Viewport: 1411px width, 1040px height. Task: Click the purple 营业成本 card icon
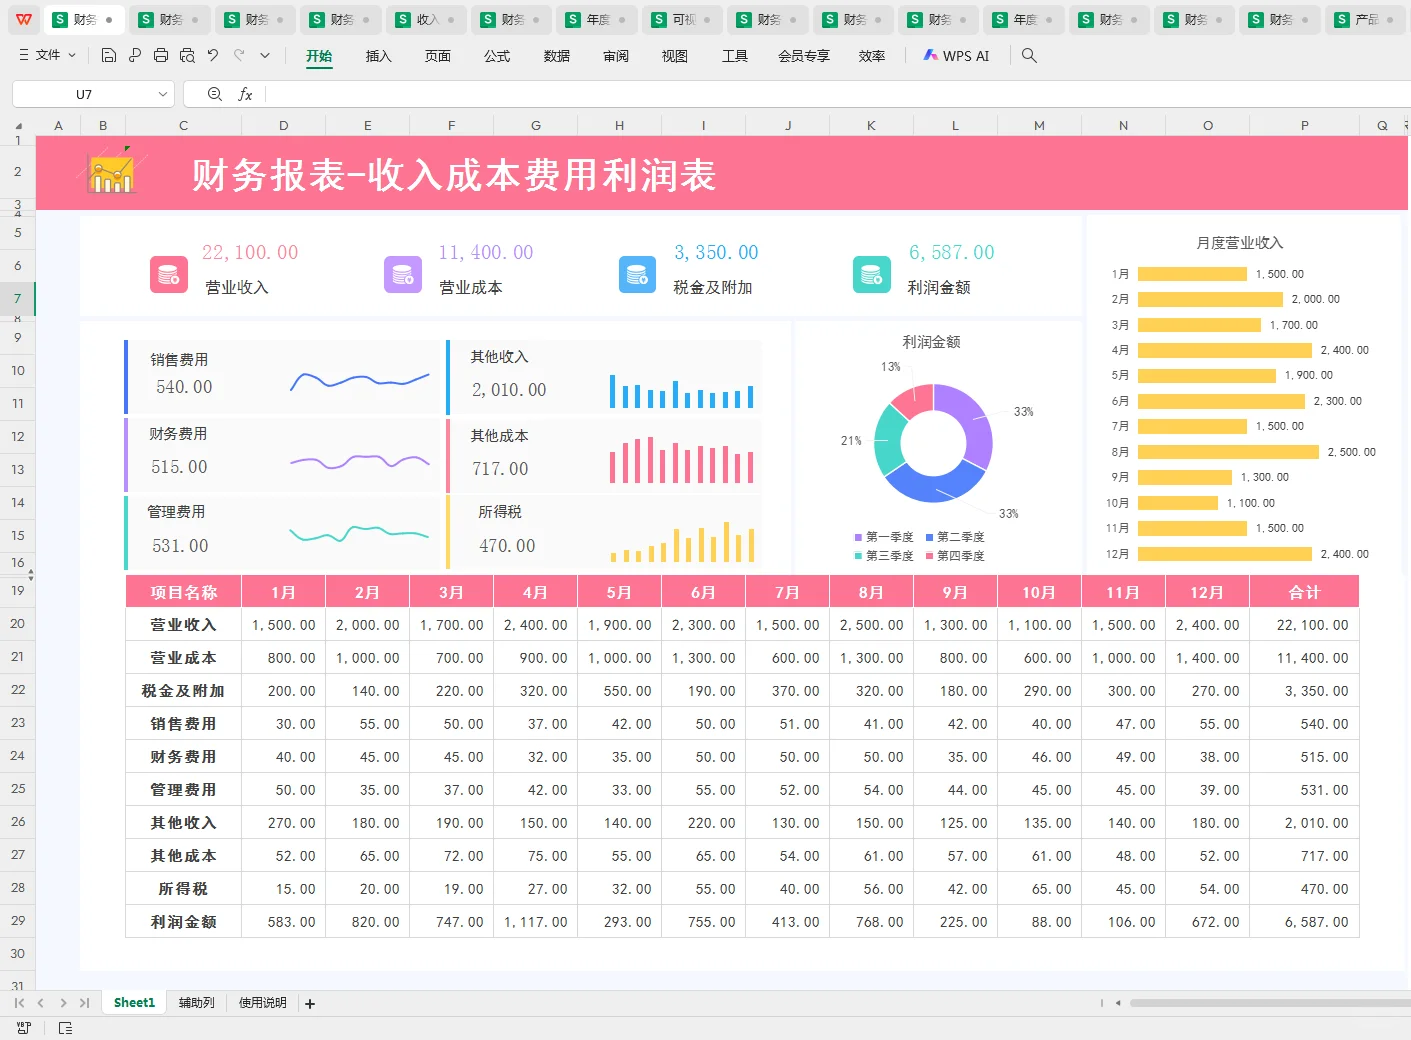403,274
